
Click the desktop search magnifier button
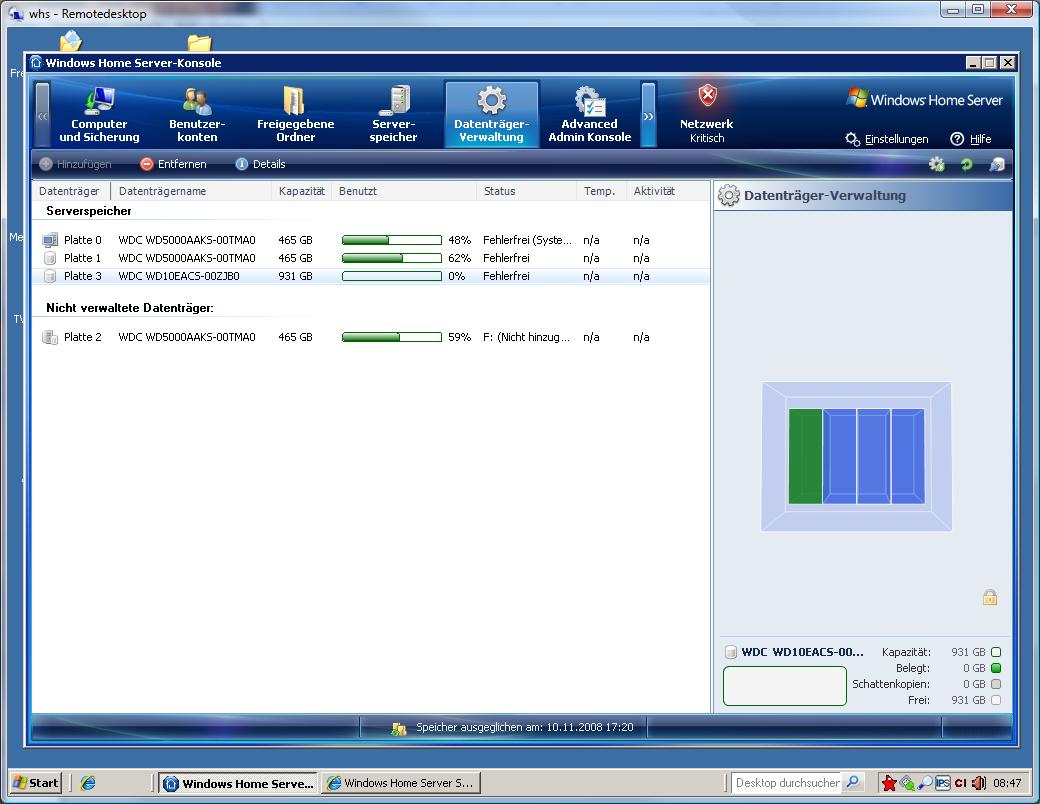pos(853,783)
